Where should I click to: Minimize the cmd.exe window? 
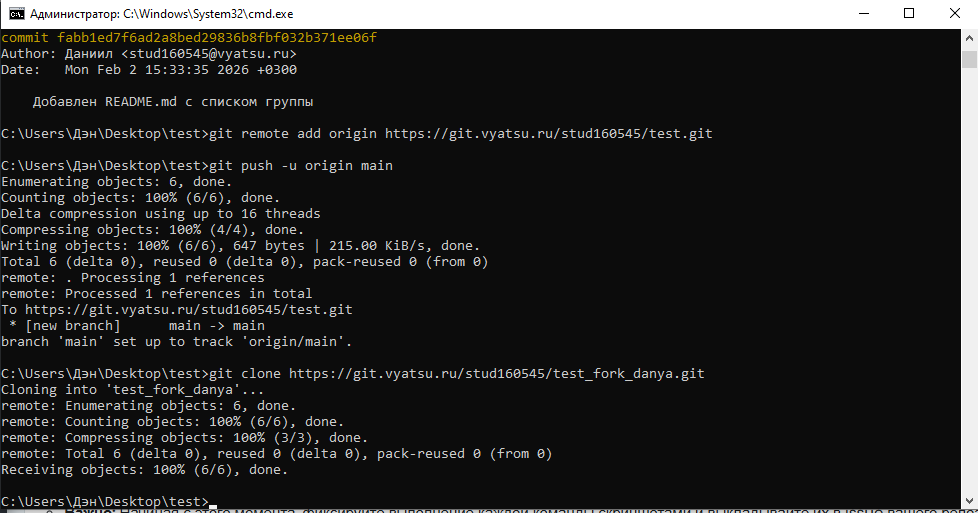pyautogui.click(x=861, y=13)
